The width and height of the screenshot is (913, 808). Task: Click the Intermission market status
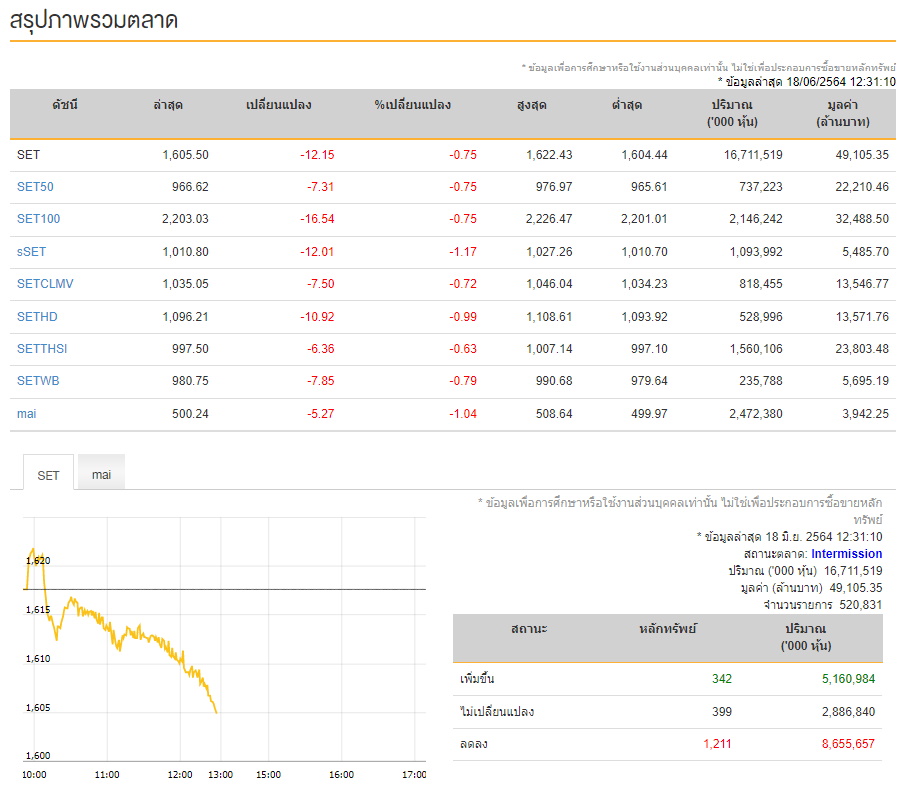847,554
